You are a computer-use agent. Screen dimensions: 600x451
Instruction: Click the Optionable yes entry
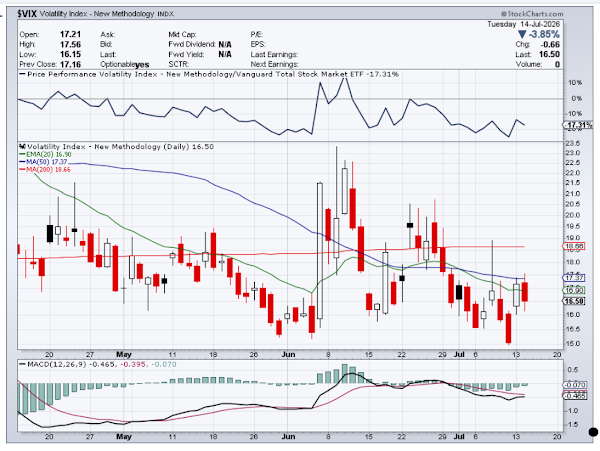[125, 65]
